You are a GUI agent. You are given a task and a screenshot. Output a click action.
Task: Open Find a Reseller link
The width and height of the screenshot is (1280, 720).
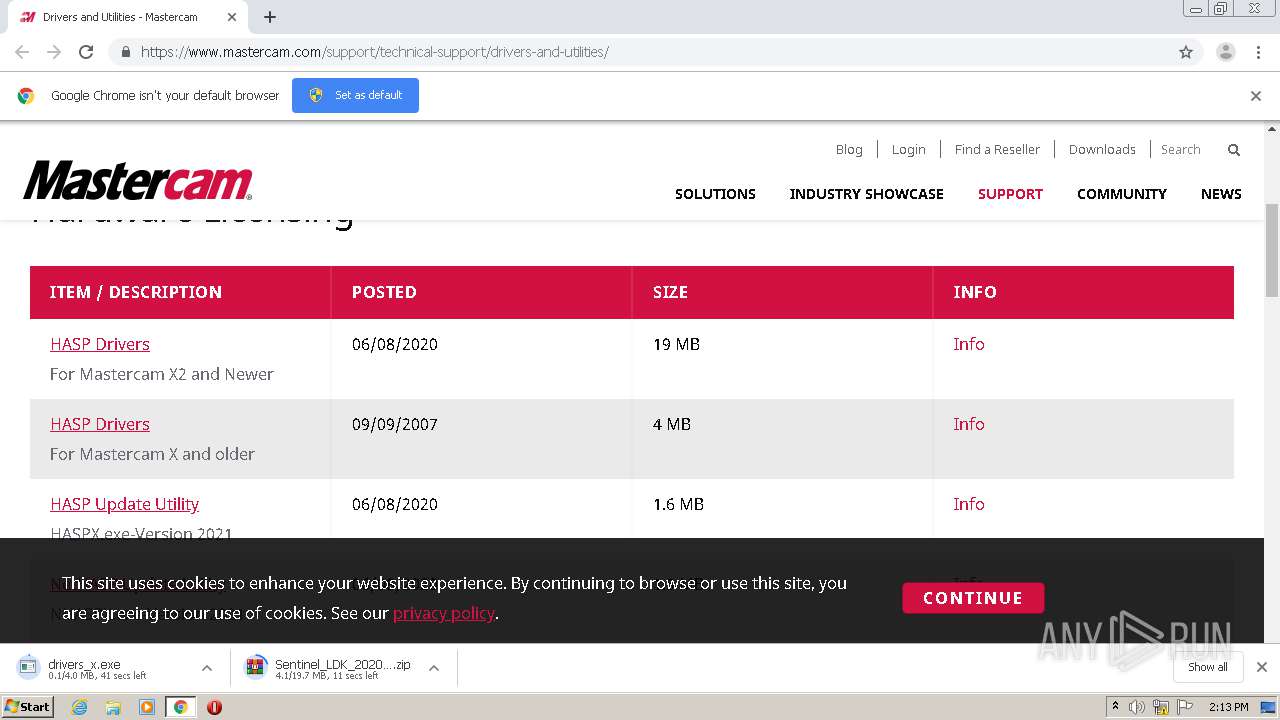point(997,149)
